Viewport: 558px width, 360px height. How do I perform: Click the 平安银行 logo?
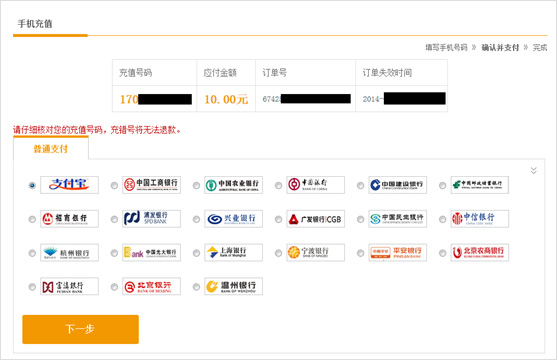(398, 253)
